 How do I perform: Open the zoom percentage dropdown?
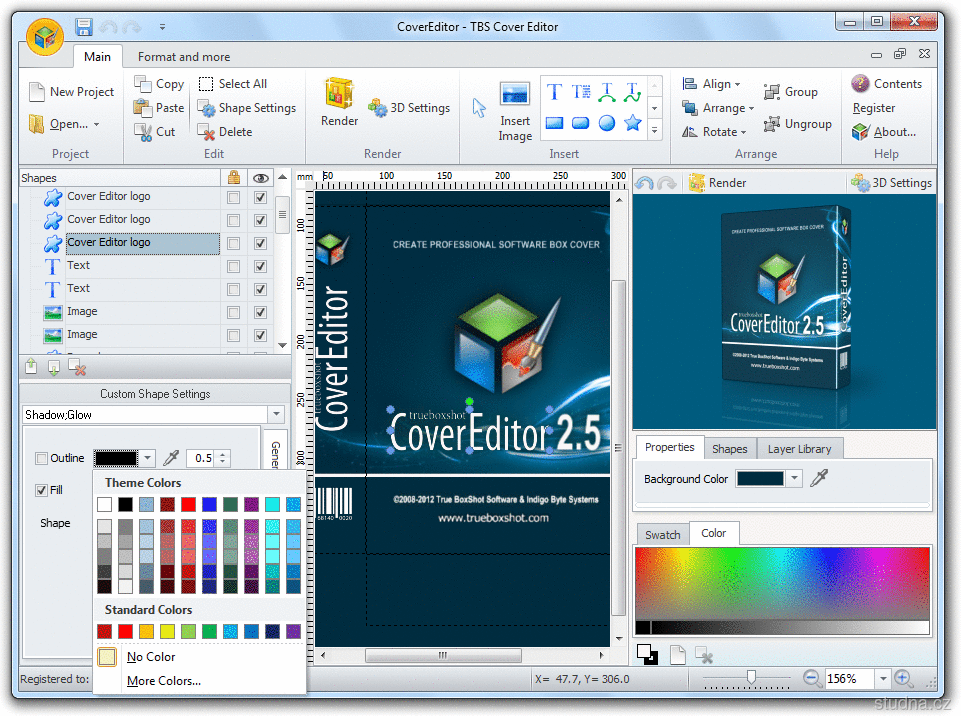882,679
